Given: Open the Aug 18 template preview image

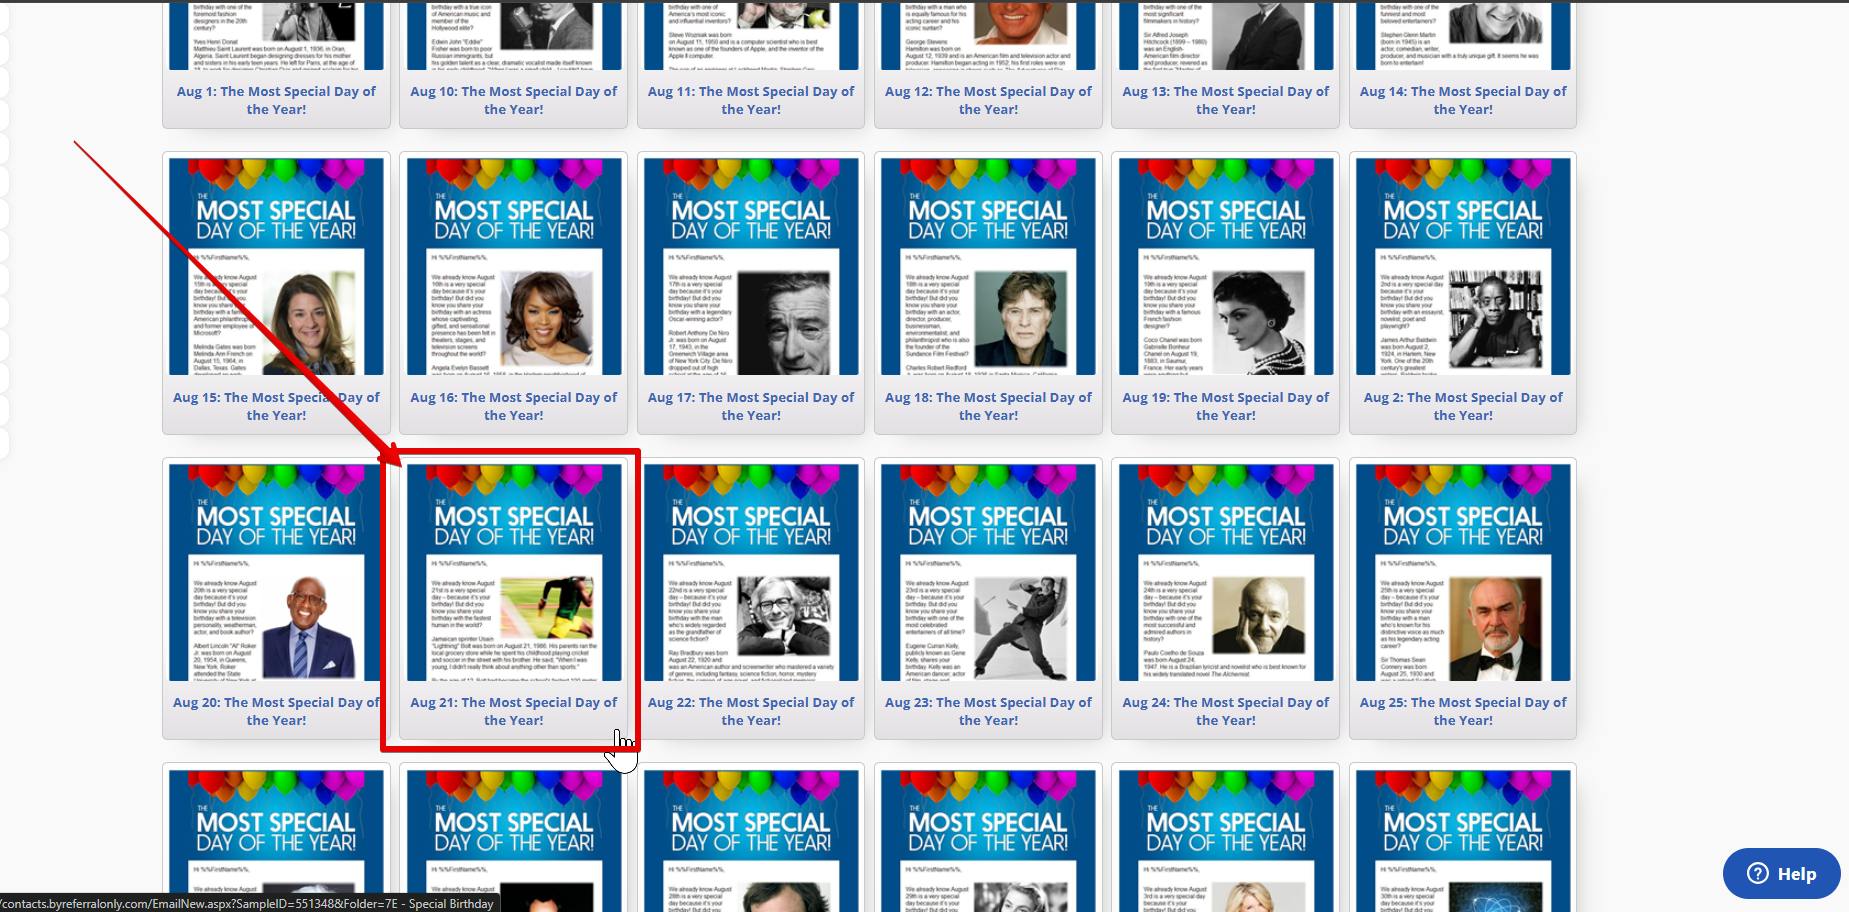Looking at the screenshot, I should pos(988,266).
